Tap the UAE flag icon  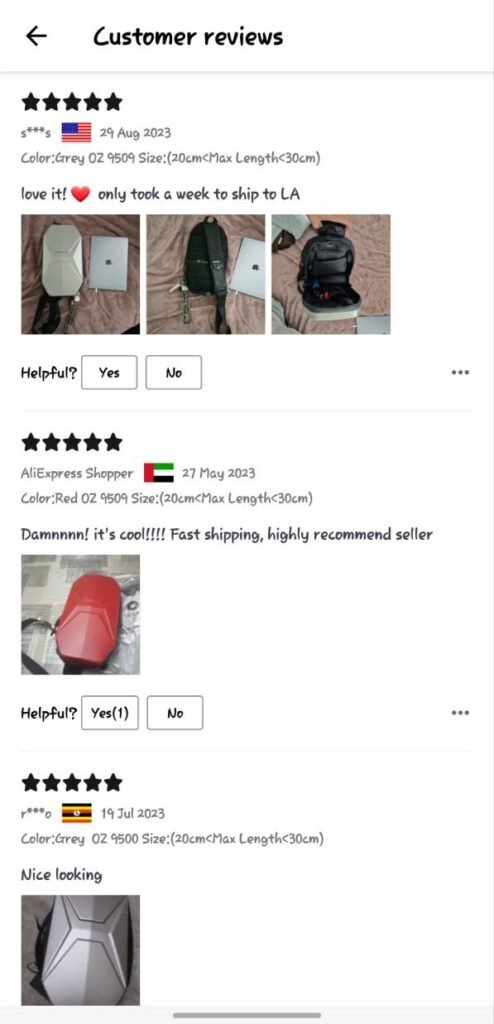tap(159, 473)
